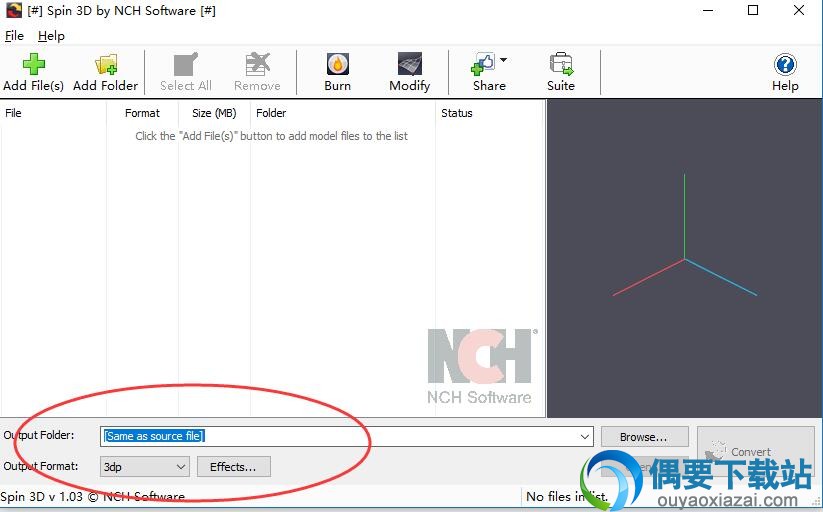Click the Select All toolbar icon
The image size is (823, 512).
click(186, 64)
